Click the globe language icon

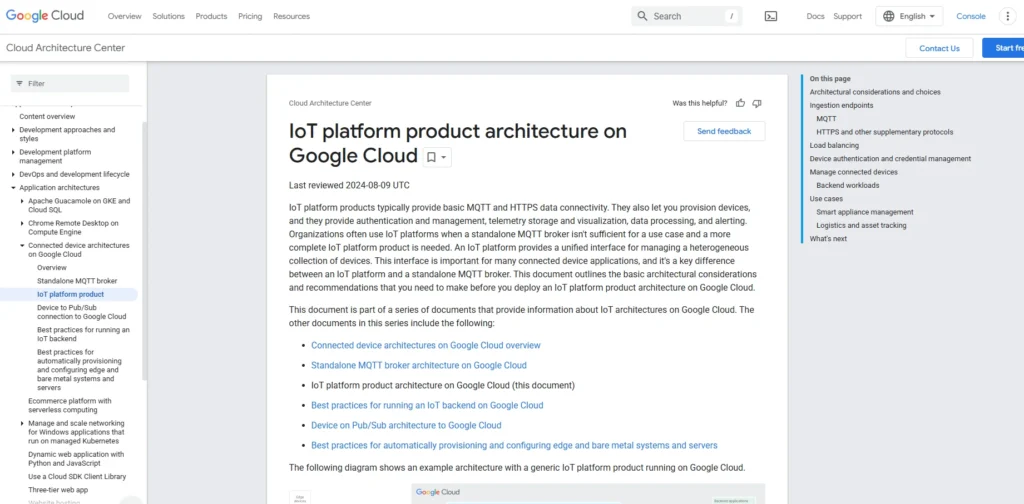[x=889, y=16]
